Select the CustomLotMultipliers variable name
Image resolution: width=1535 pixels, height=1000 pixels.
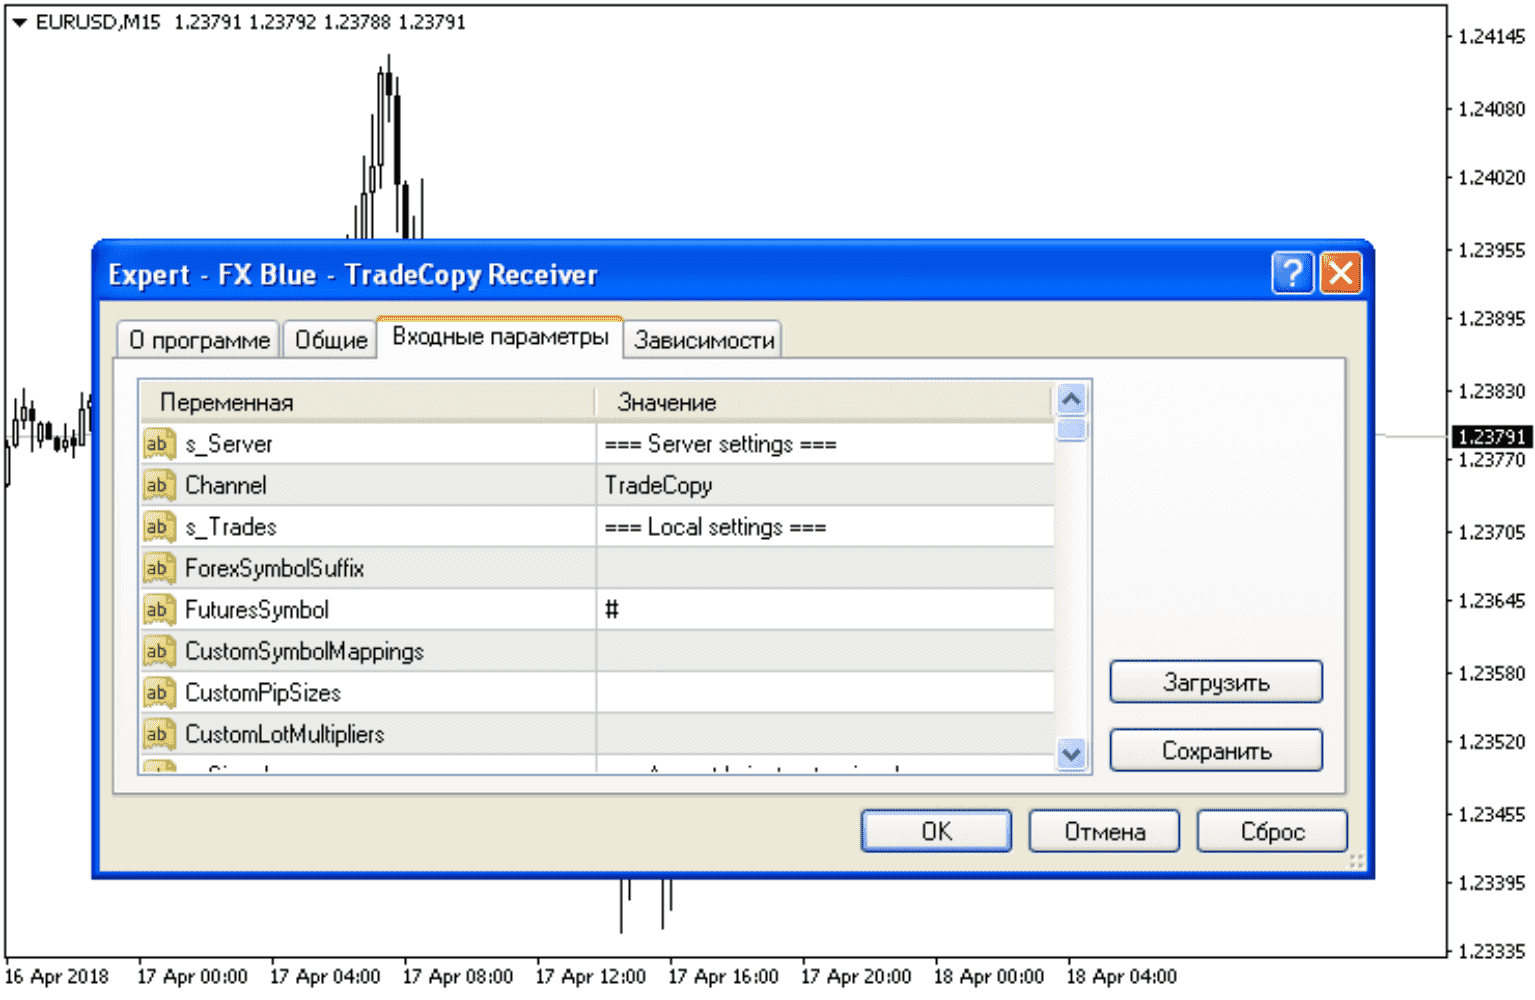point(285,735)
